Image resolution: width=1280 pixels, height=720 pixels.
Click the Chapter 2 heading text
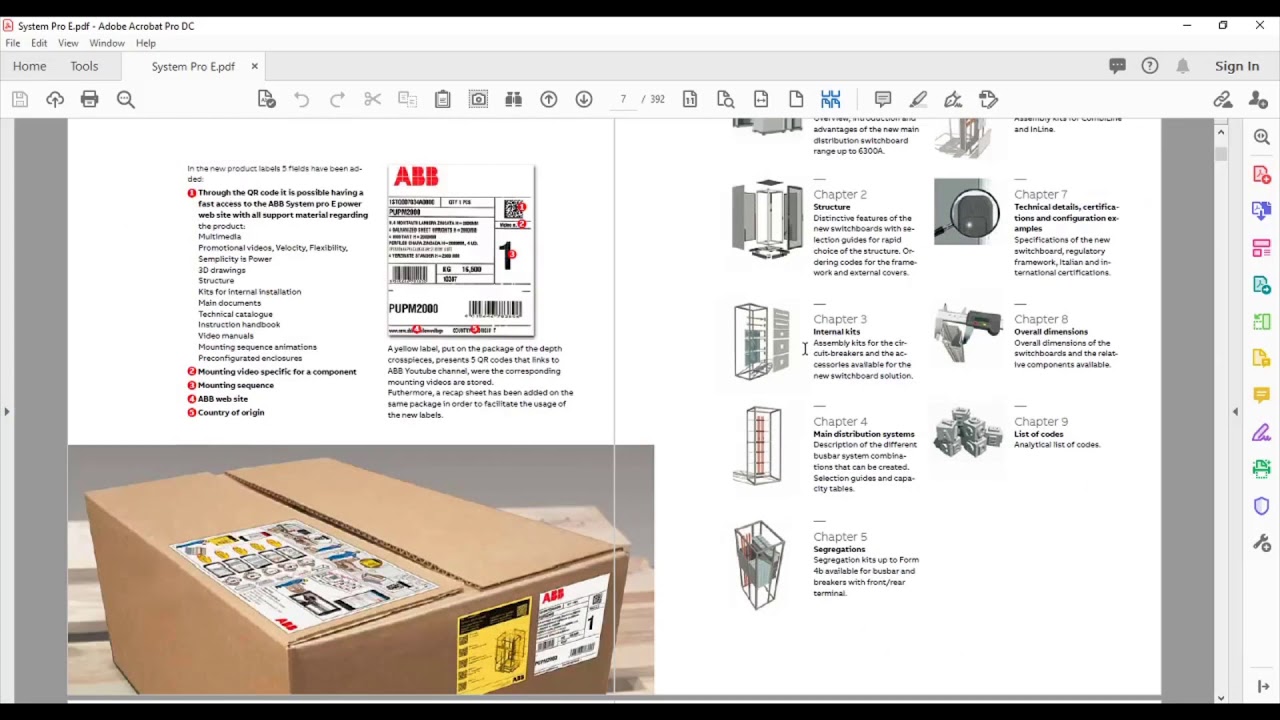point(840,194)
